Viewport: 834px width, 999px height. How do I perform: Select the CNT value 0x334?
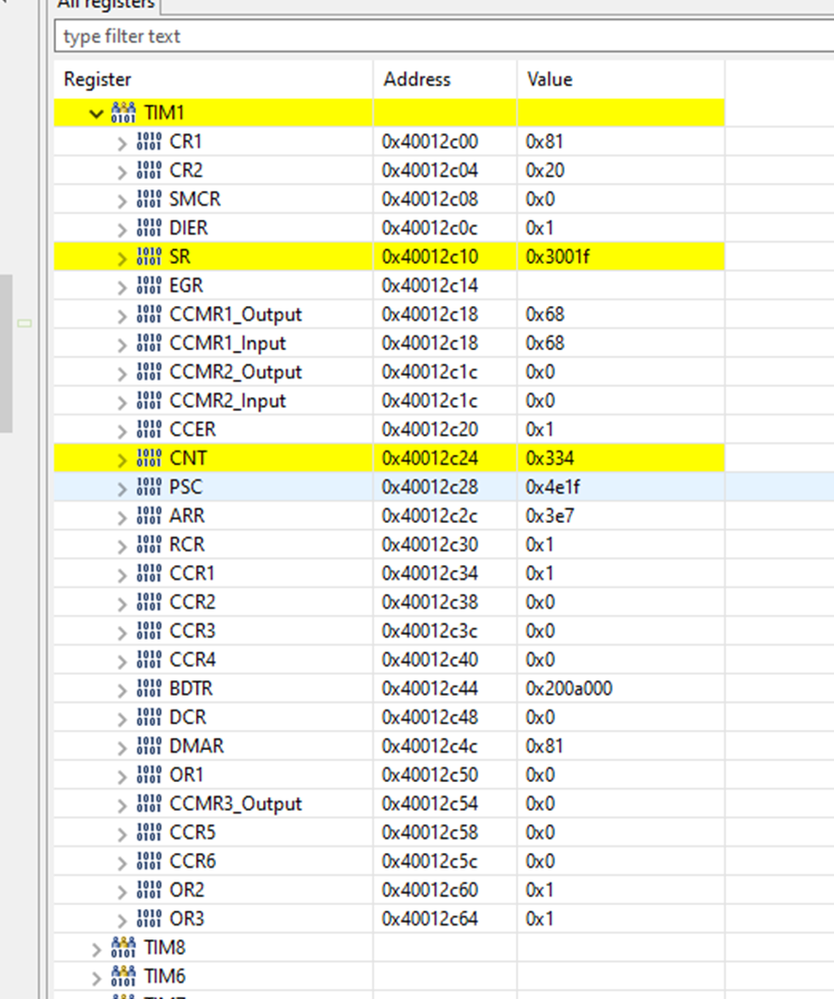(x=550, y=458)
